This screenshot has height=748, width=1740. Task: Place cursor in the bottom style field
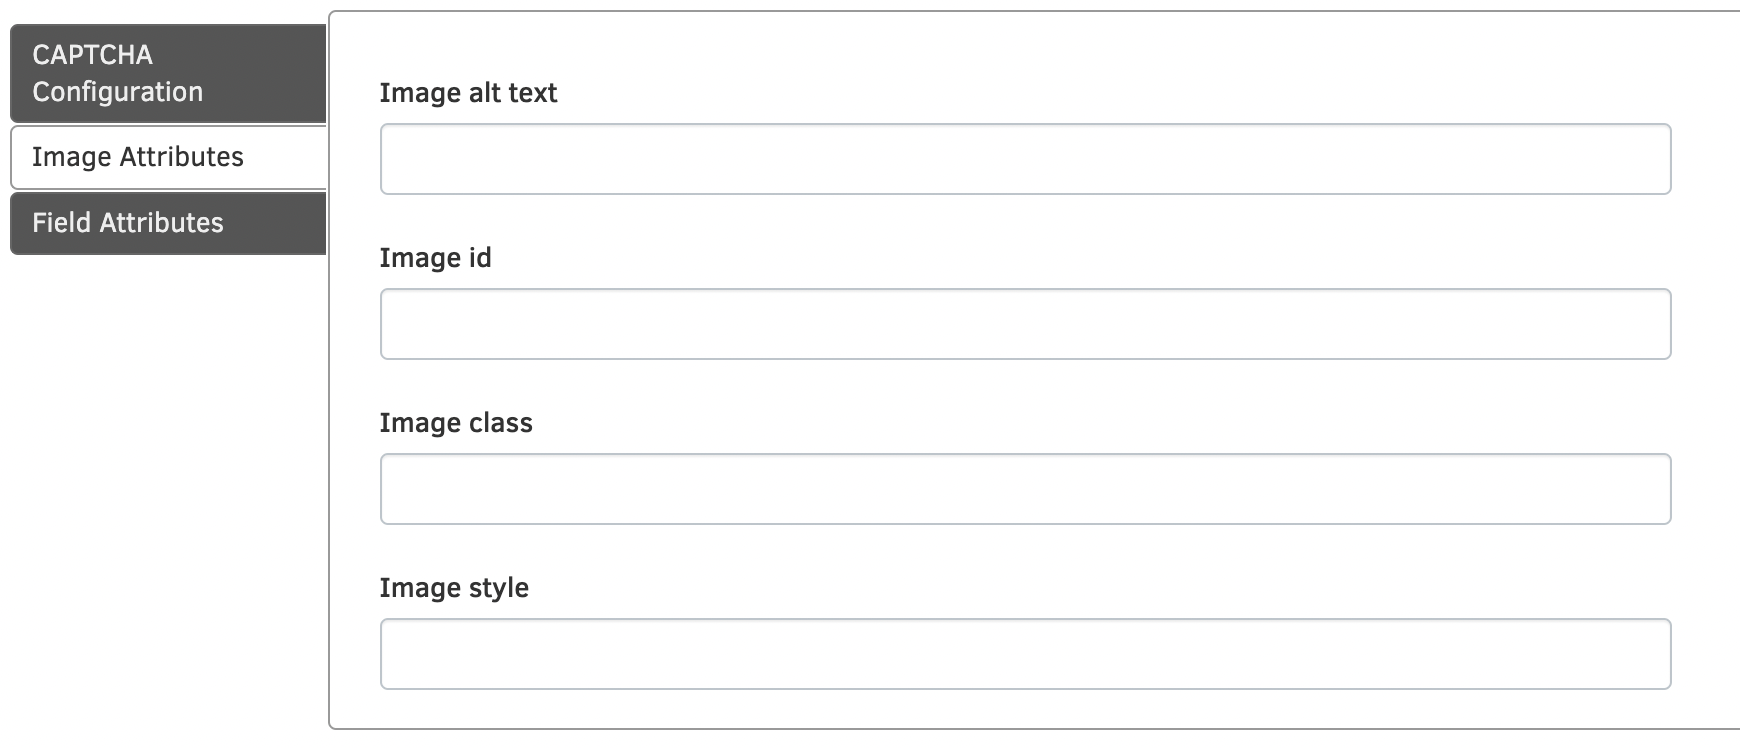(x=1025, y=654)
